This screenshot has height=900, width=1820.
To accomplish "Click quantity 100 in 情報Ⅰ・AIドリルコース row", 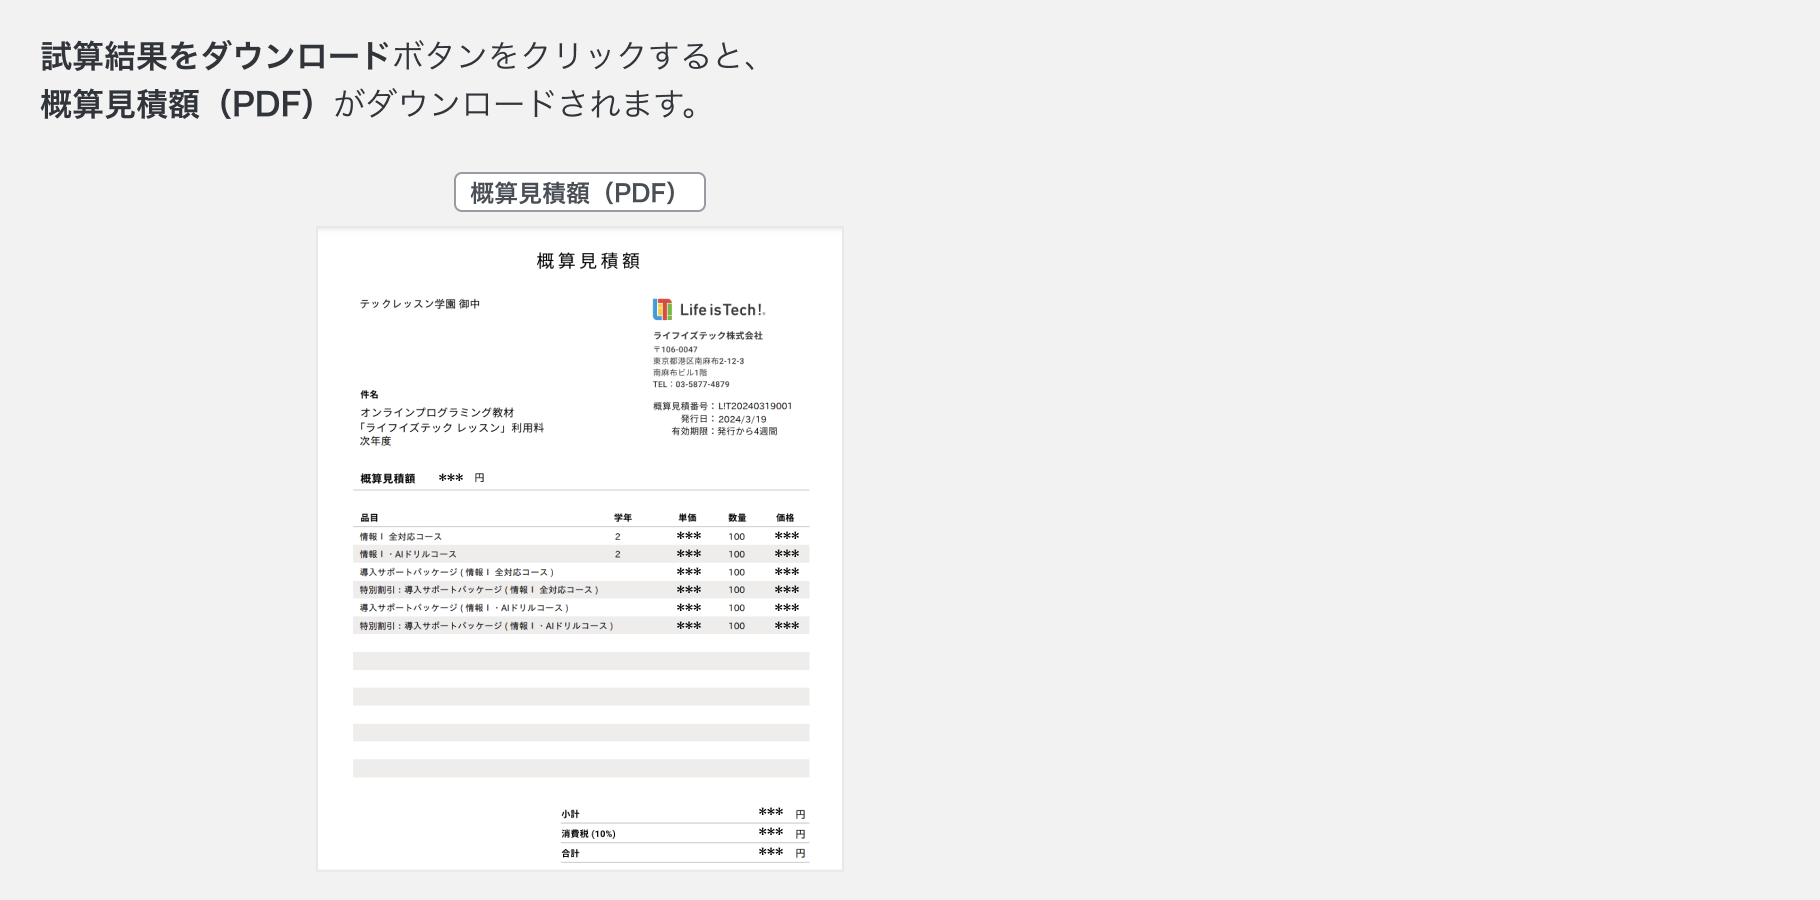I will tap(737, 554).
